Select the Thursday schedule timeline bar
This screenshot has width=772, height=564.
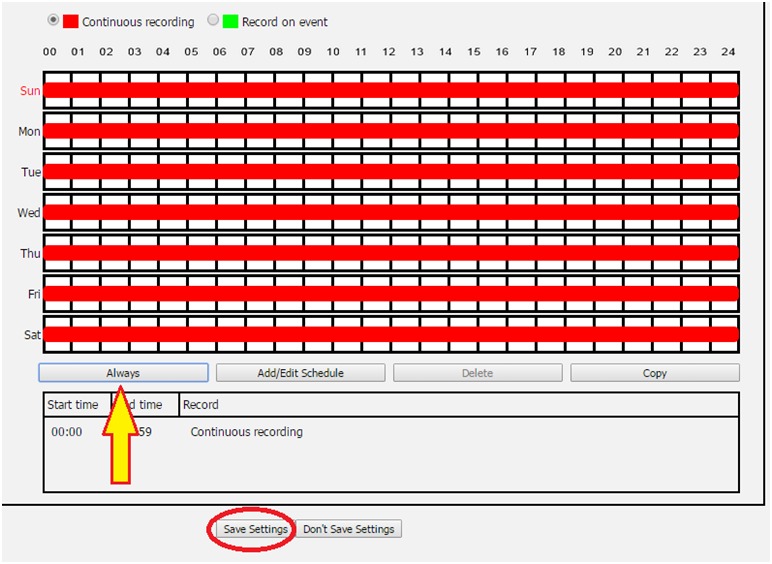tap(390, 253)
